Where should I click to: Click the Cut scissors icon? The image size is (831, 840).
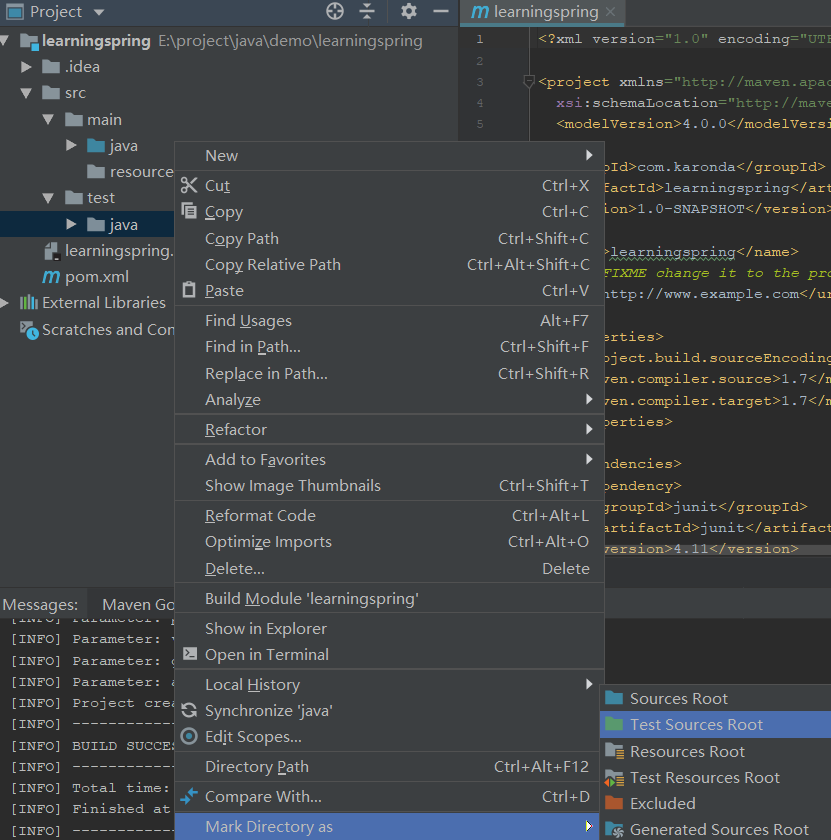tap(189, 185)
